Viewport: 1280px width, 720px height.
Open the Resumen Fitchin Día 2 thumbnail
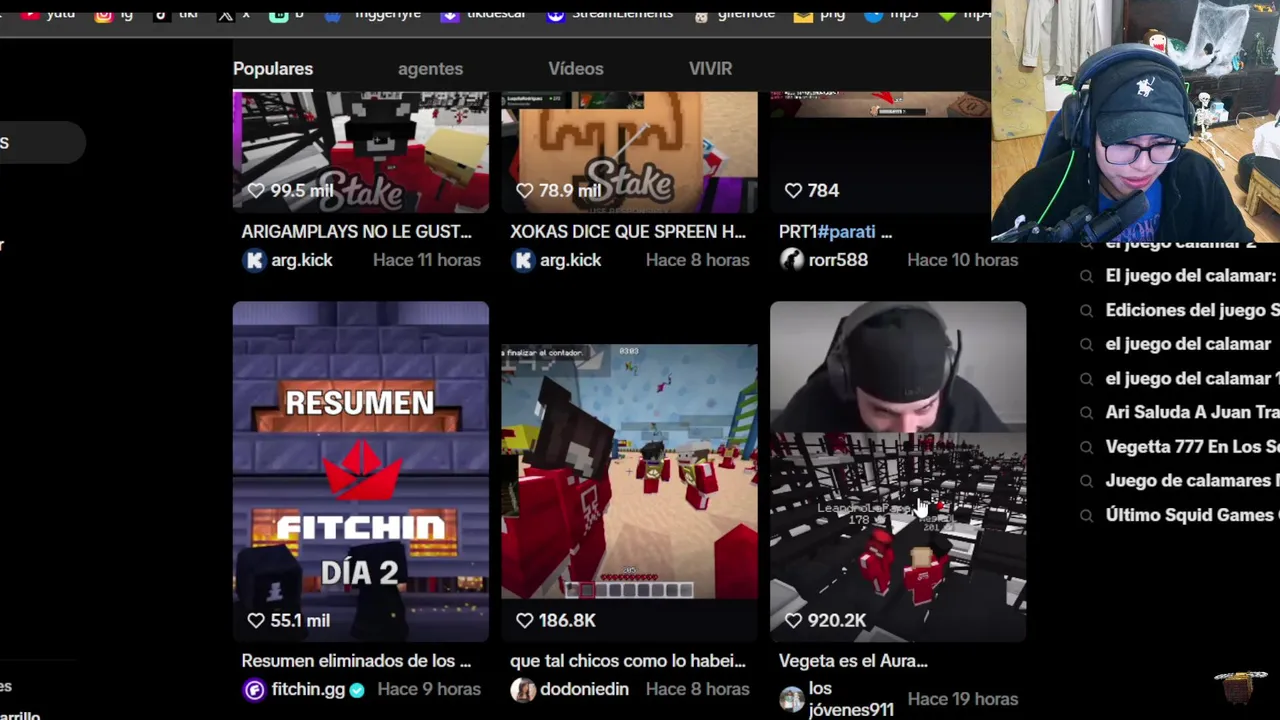(361, 471)
